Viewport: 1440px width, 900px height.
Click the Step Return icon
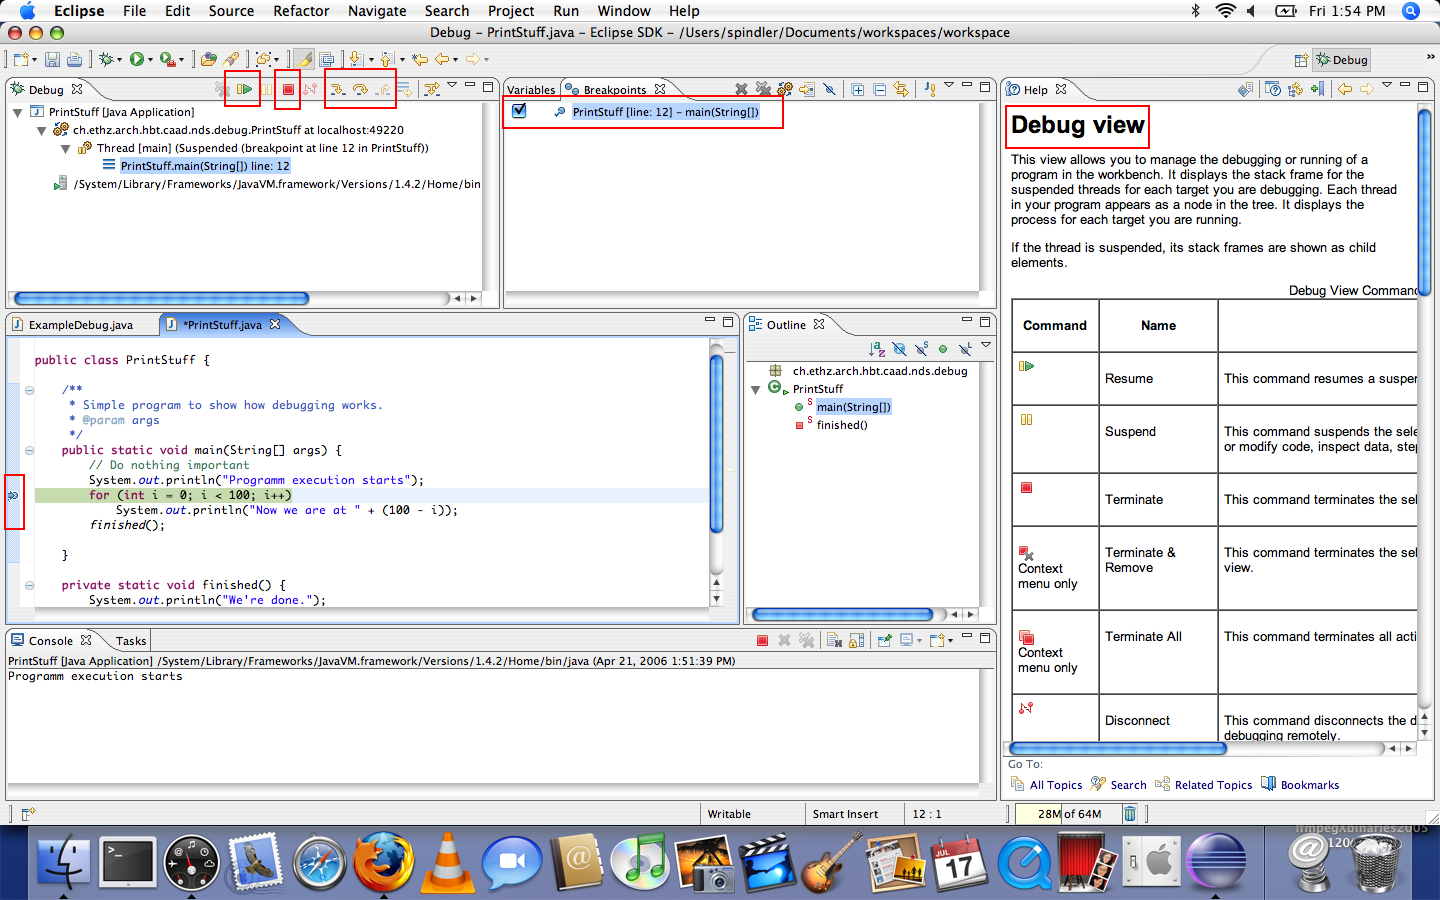382,89
